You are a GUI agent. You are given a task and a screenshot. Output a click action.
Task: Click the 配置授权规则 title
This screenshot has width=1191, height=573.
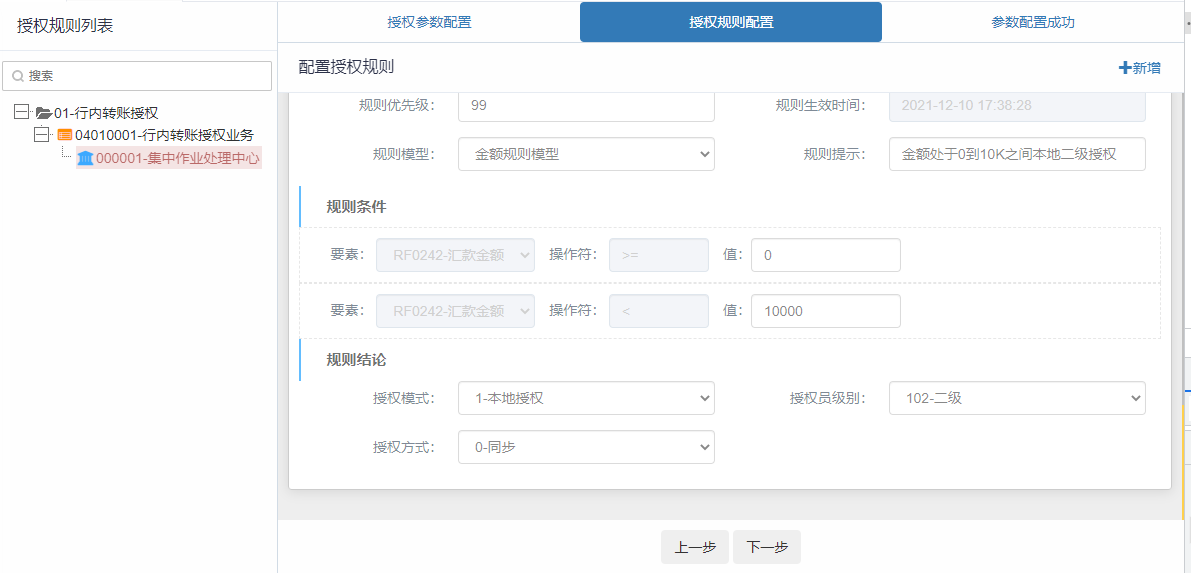tap(346, 67)
